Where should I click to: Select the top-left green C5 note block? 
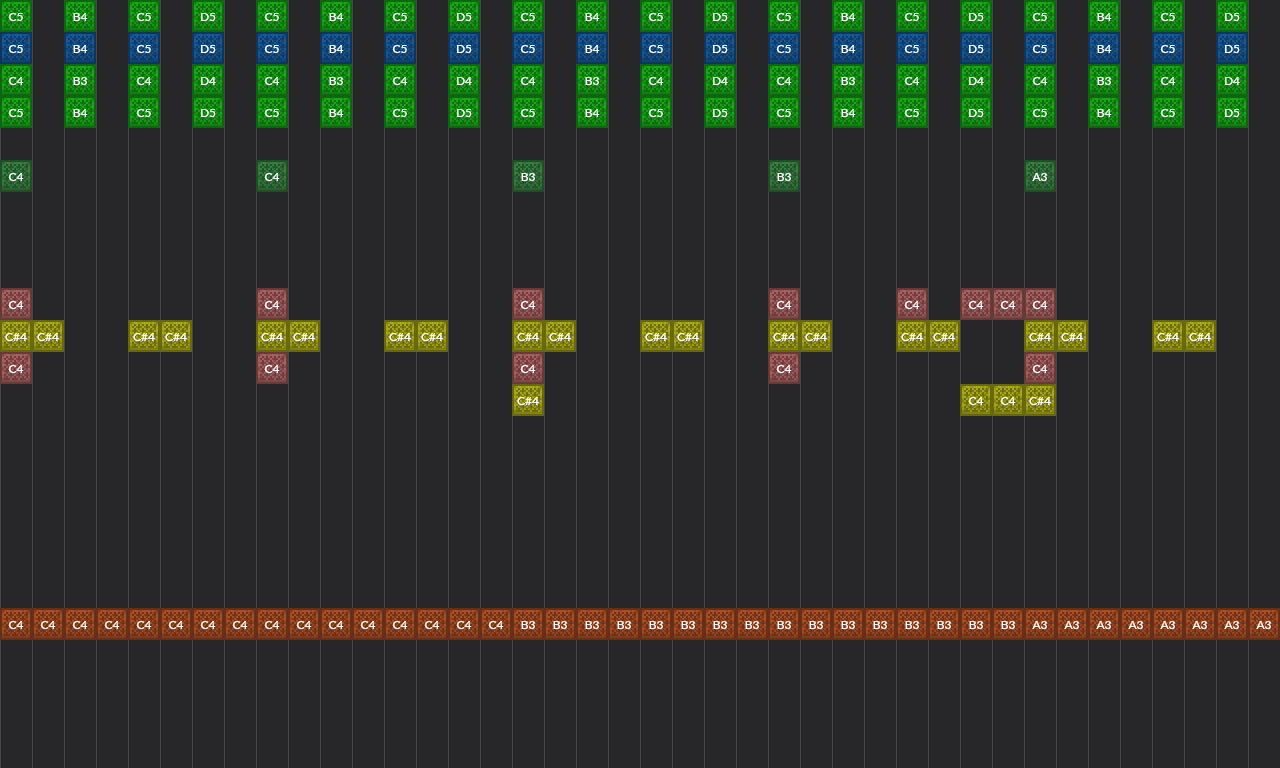[16, 17]
